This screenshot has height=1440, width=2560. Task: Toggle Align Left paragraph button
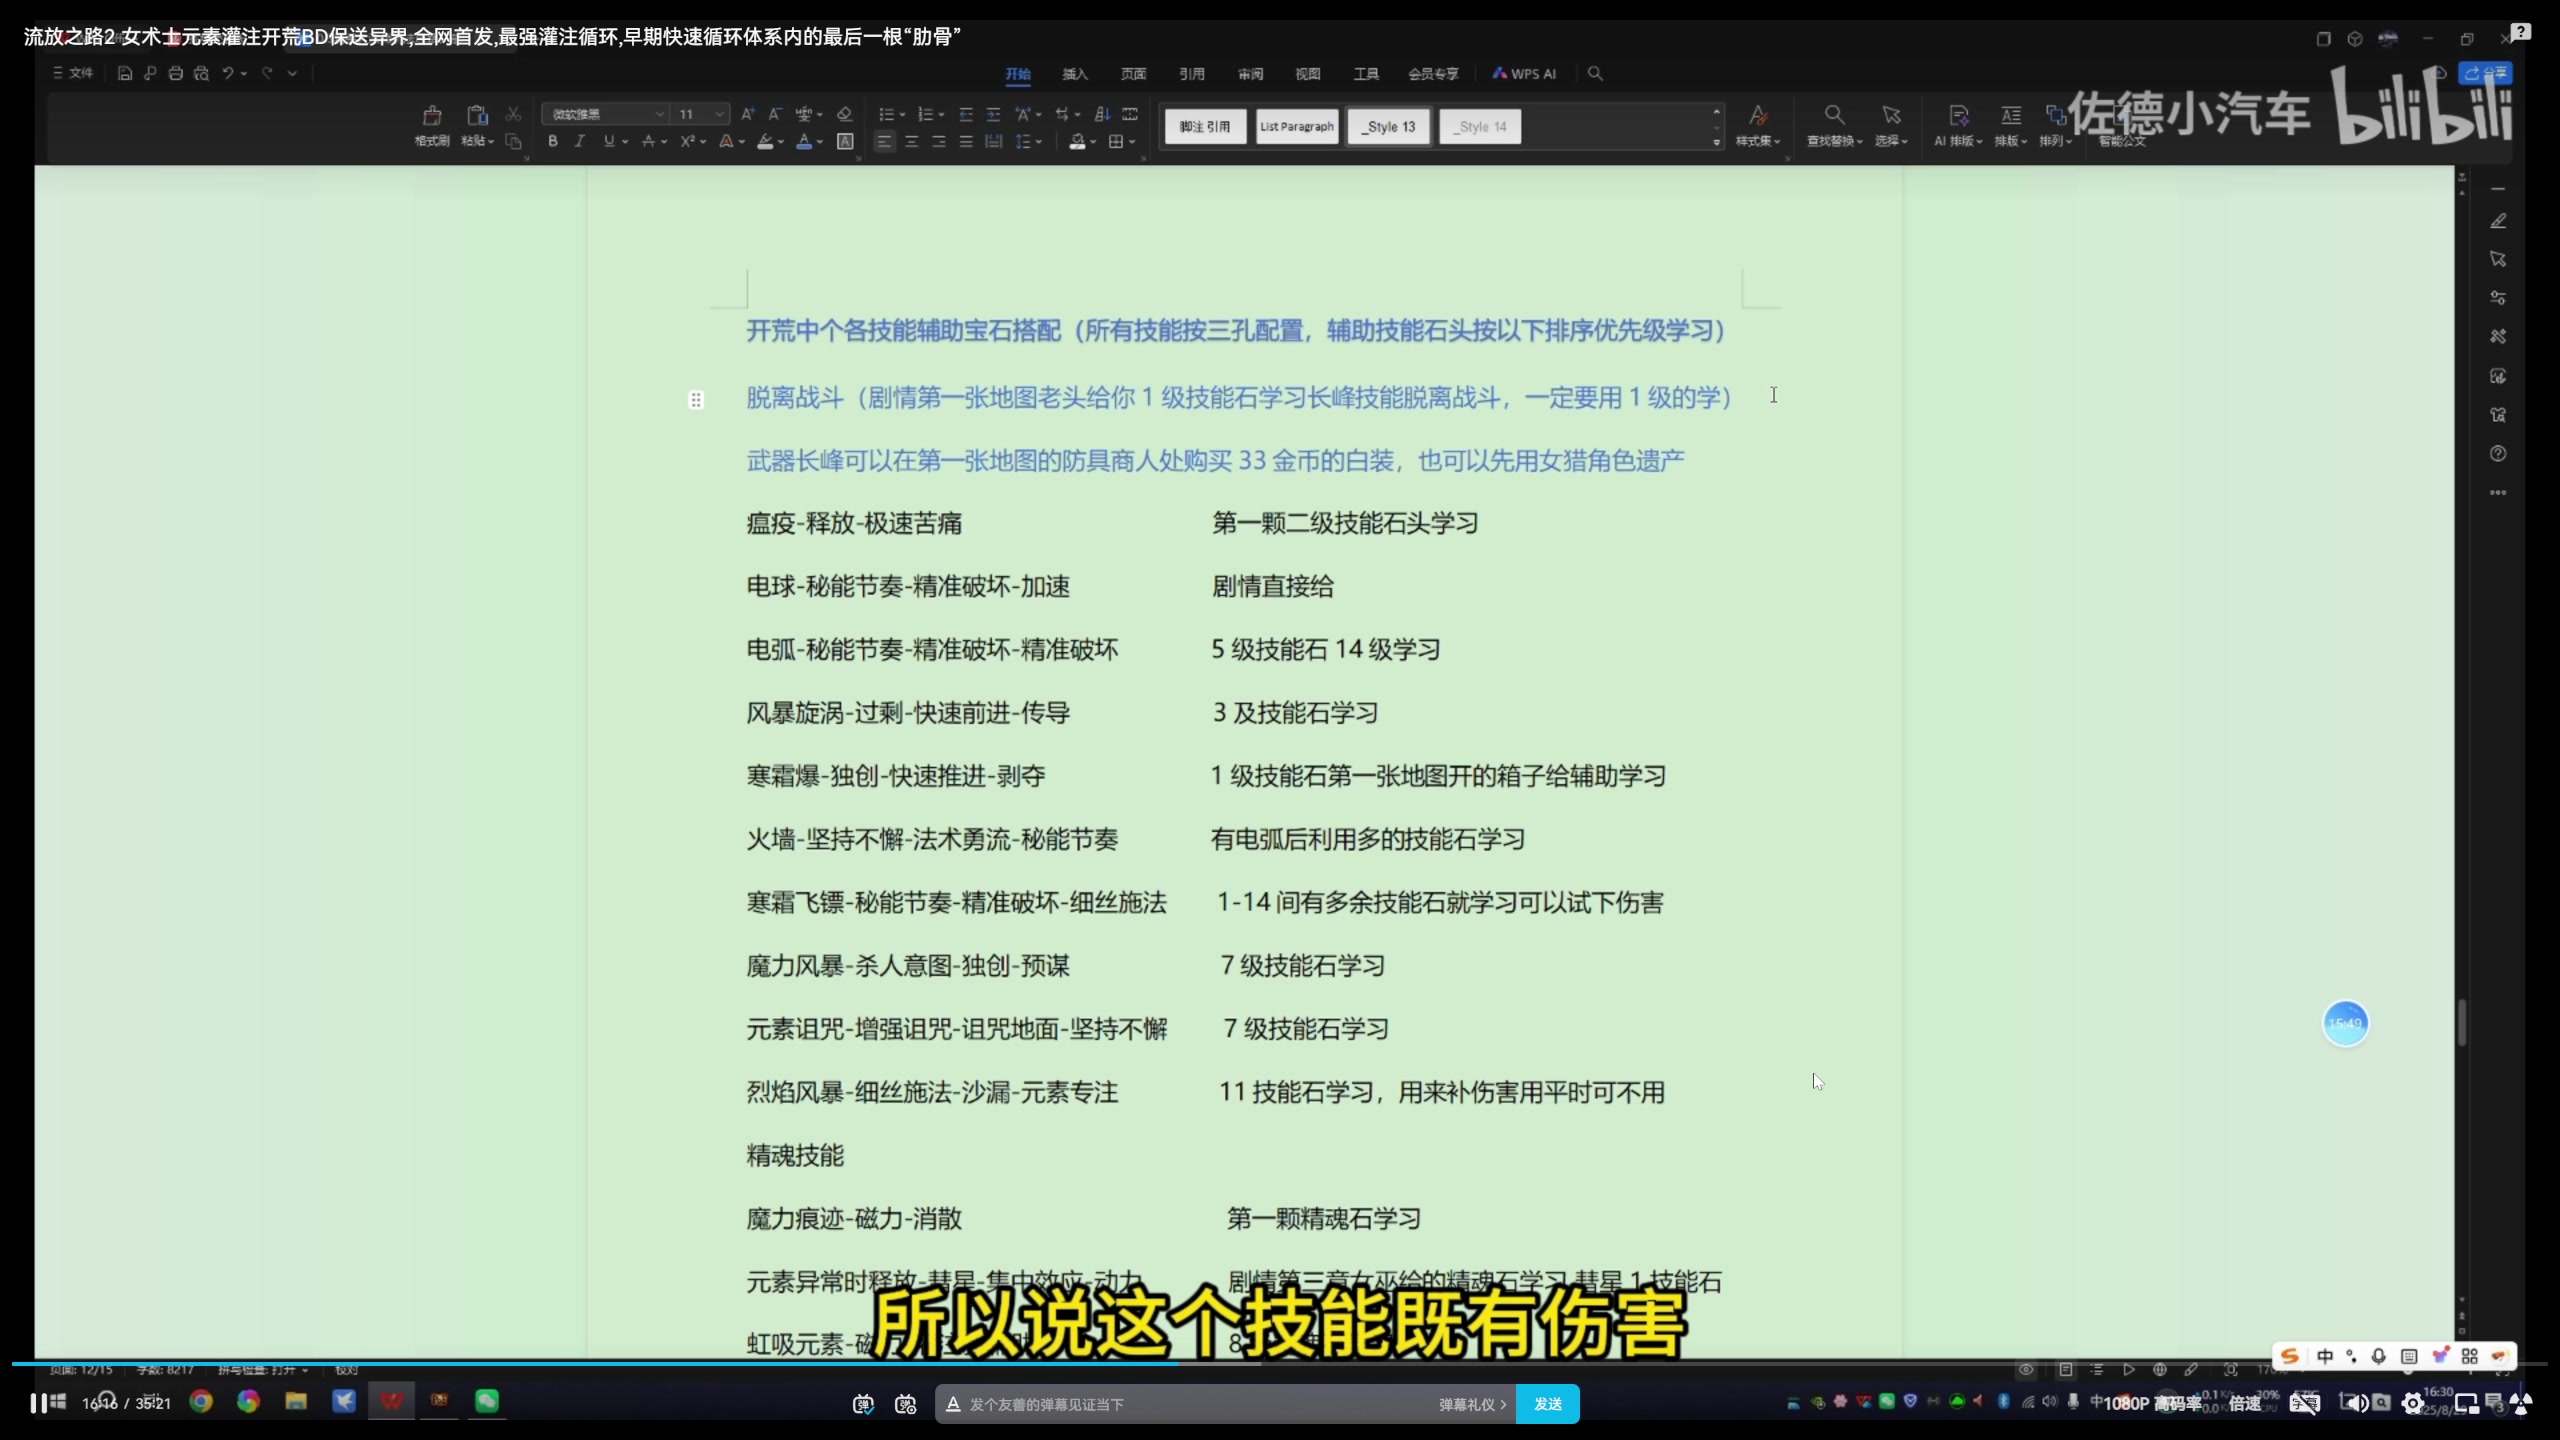pos(884,142)
